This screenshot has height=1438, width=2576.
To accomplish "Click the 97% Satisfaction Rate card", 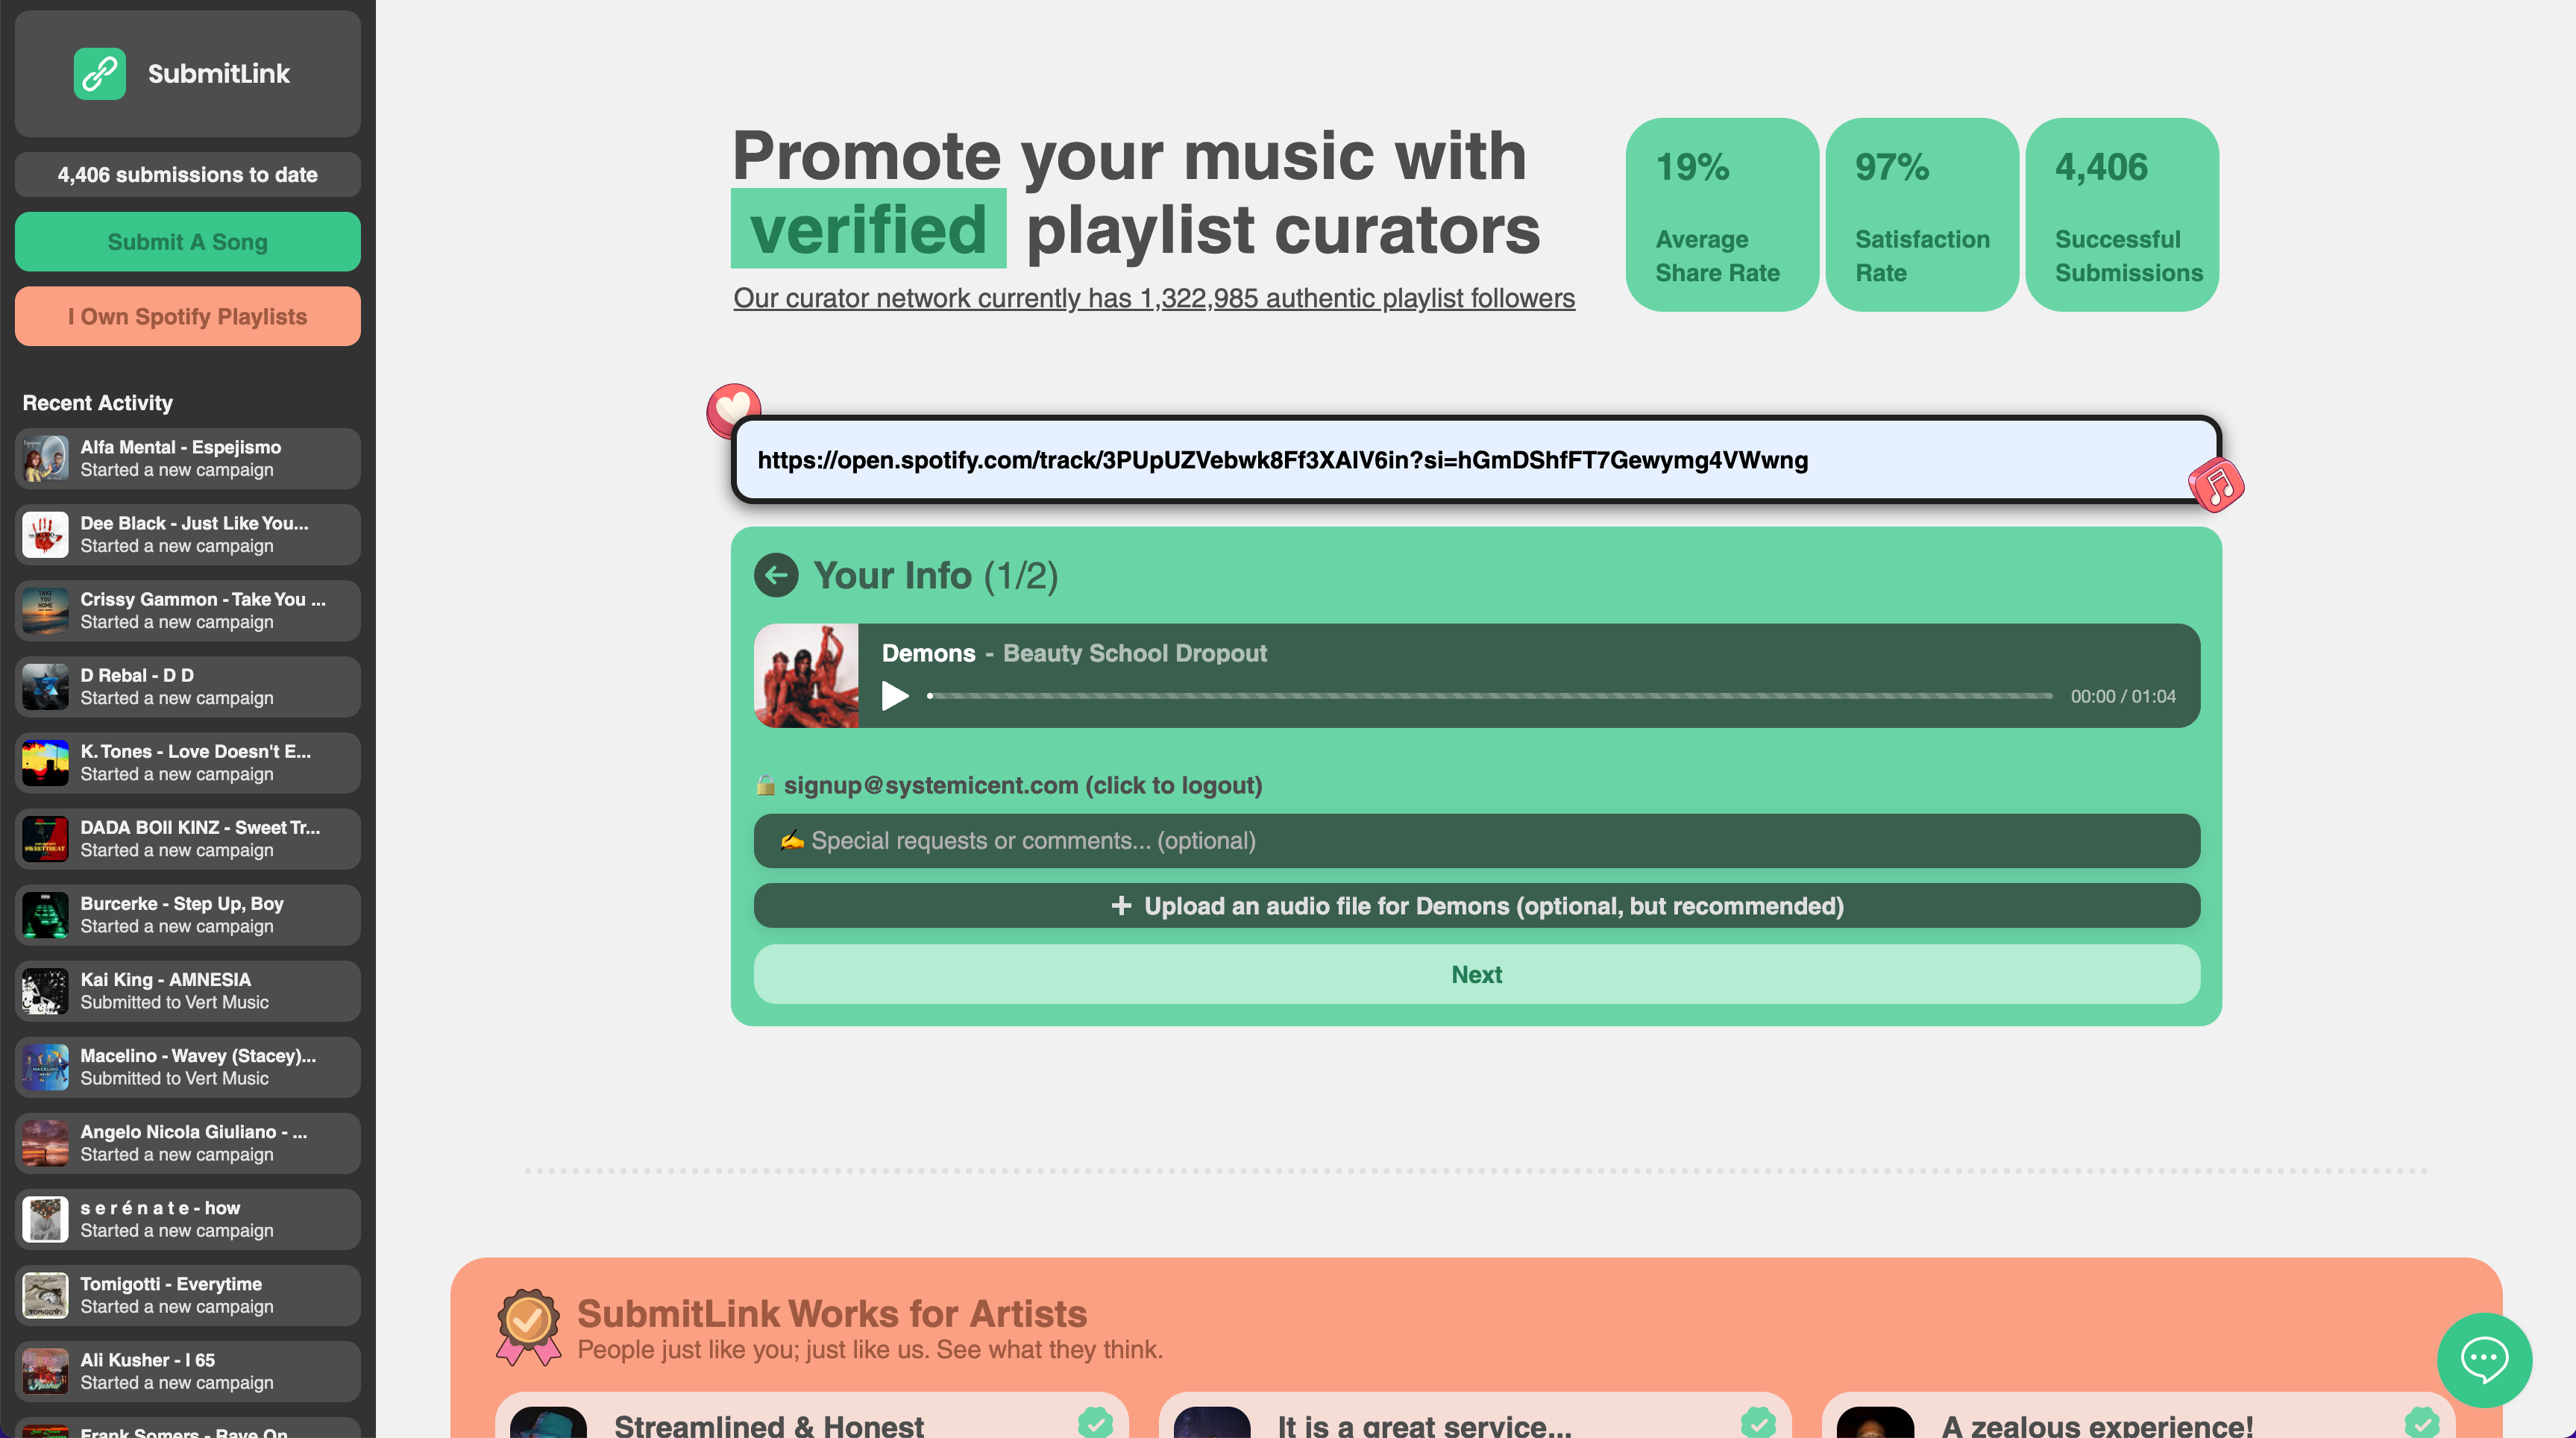I will click(x=1922, y=215).
